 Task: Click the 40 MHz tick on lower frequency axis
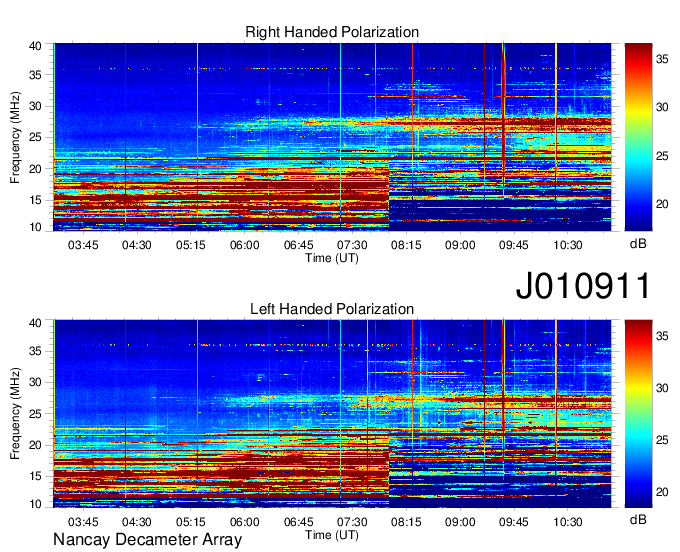click(x=35, y=323)
